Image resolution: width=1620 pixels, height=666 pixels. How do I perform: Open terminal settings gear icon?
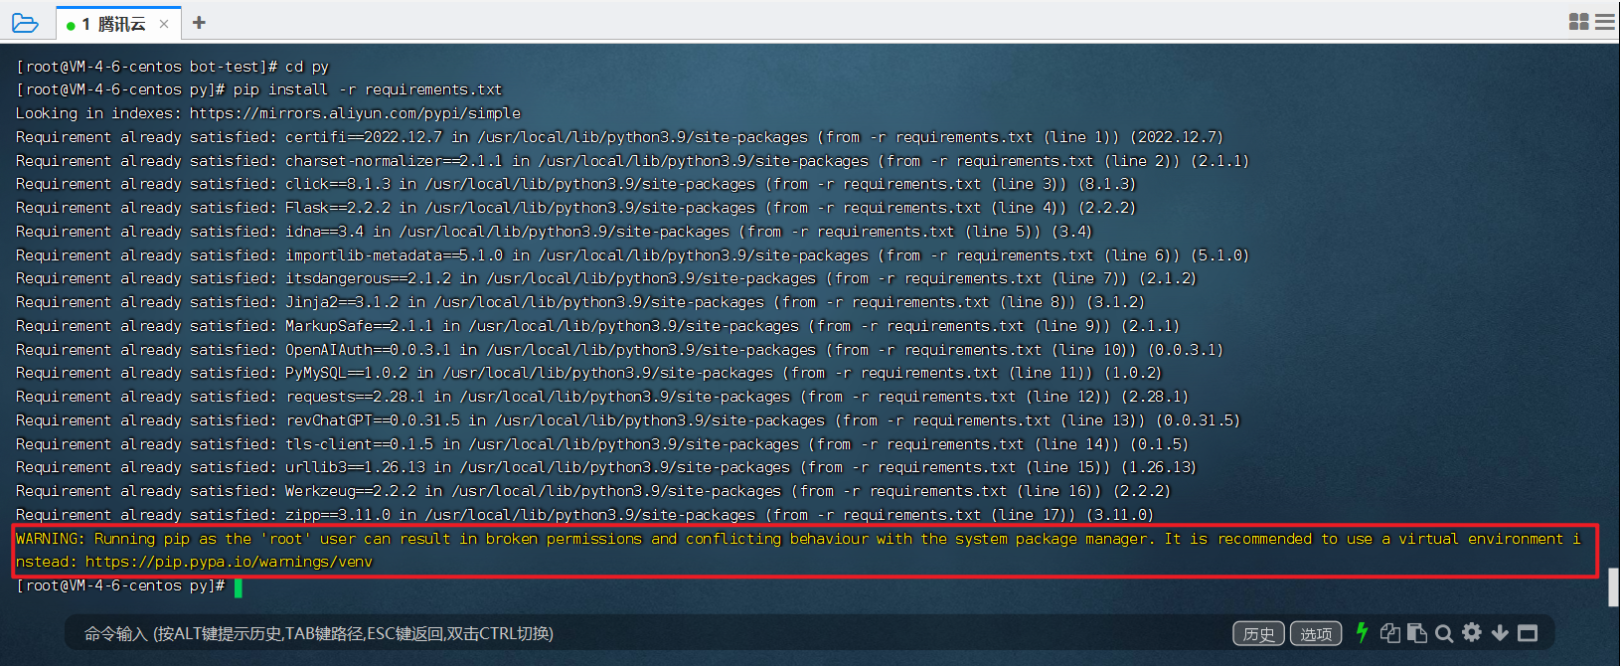1472,632
